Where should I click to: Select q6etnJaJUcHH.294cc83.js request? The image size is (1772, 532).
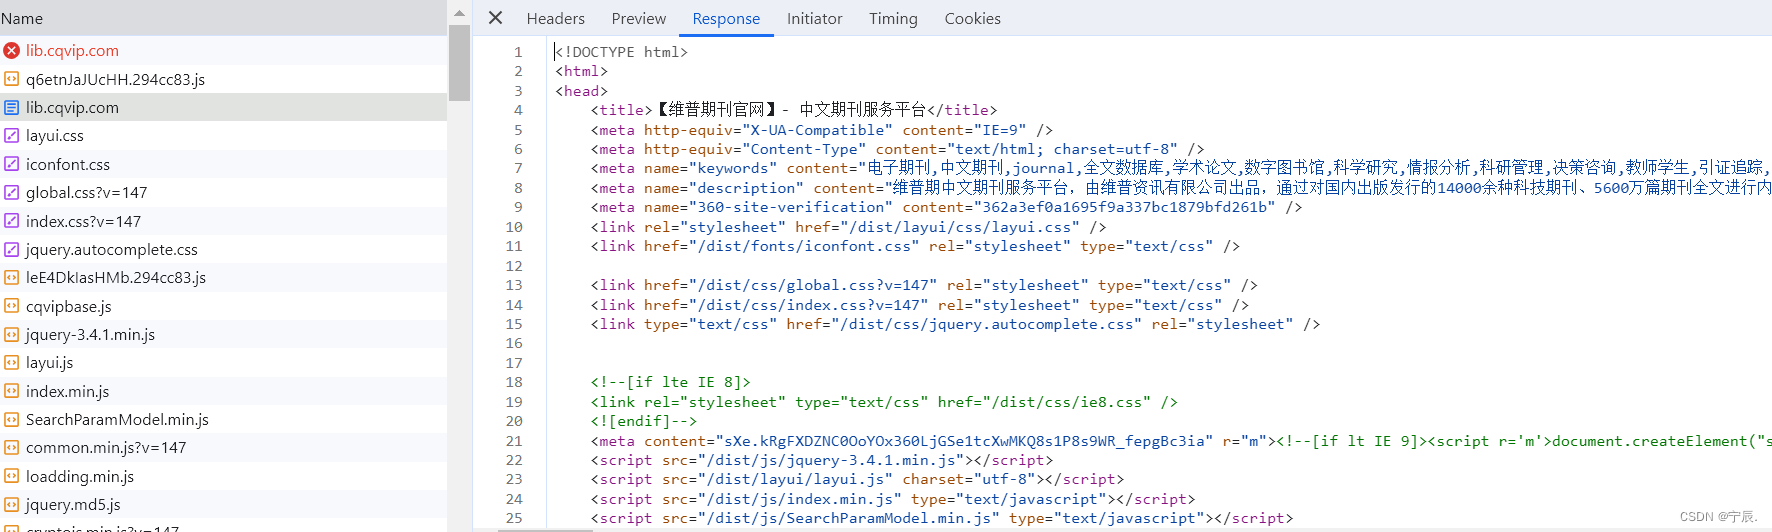pos(223,79)
